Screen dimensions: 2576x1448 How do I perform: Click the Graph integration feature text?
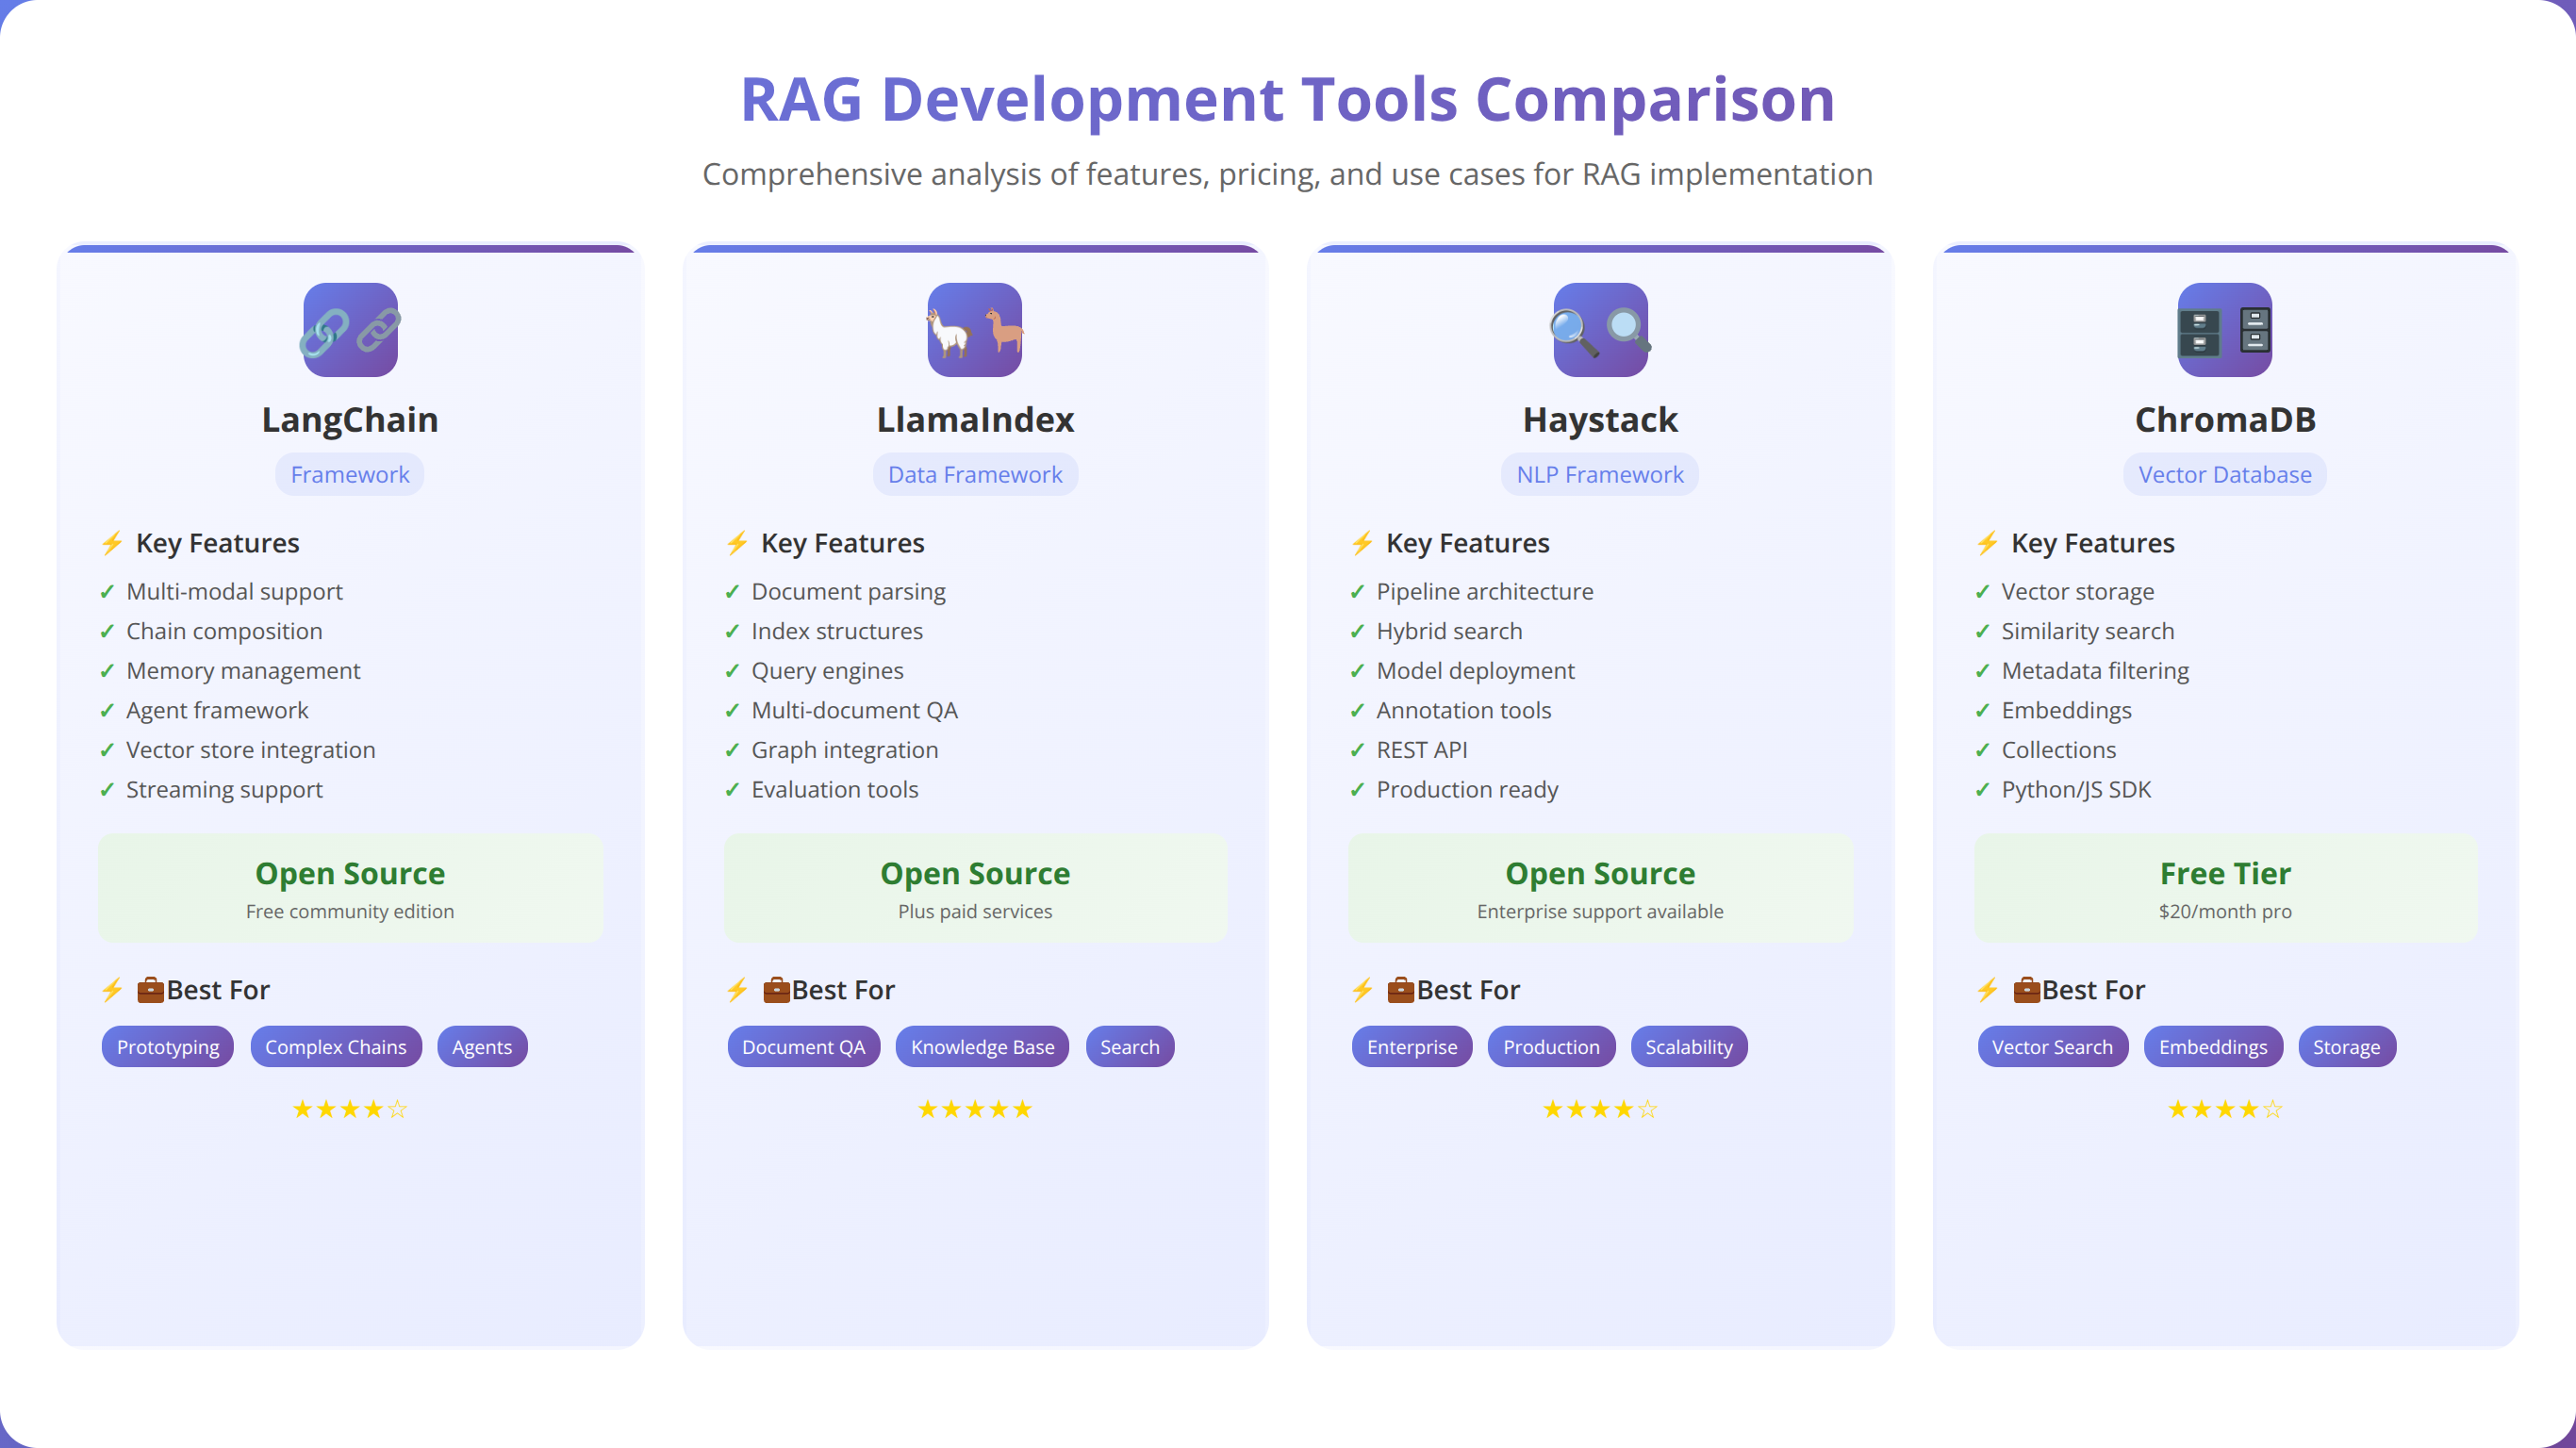(845, 750)
